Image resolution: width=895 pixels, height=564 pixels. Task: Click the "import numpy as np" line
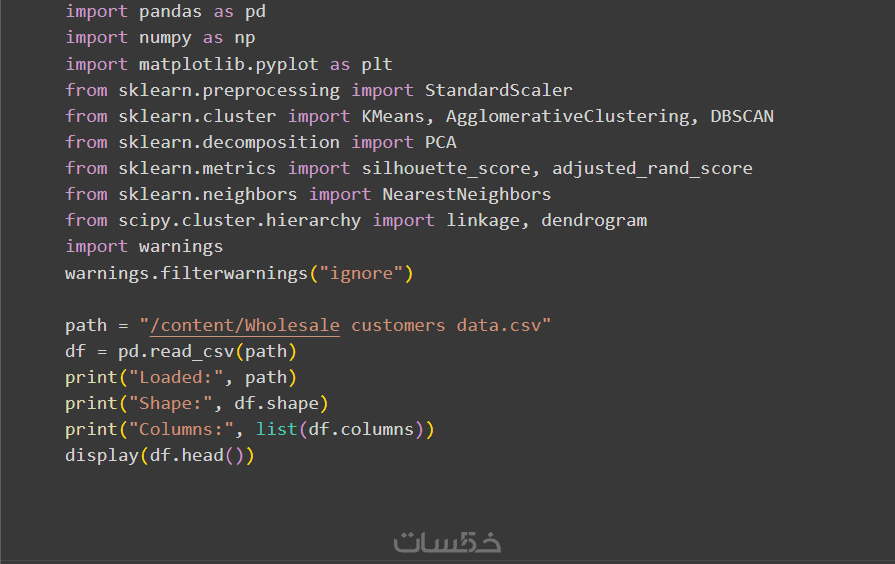coord(160,38)
